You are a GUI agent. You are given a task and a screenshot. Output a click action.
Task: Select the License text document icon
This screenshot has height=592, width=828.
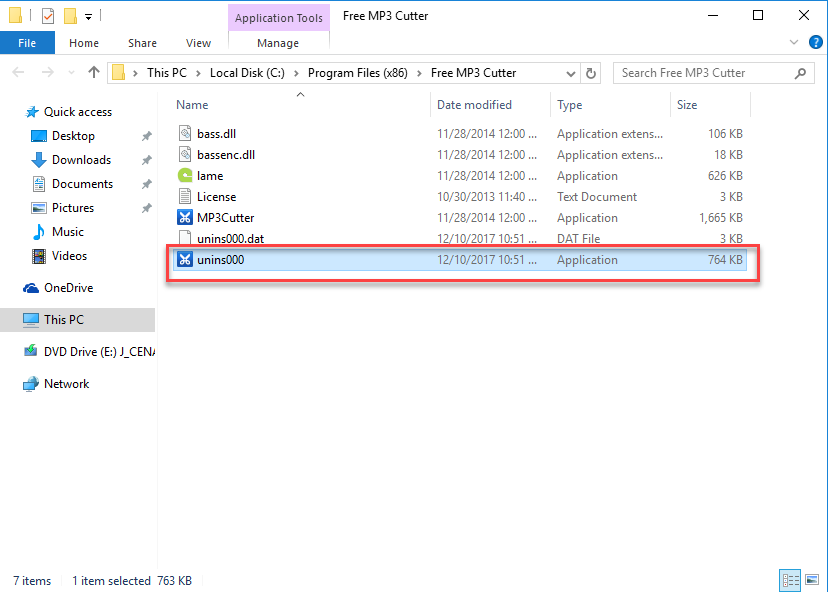[185, 196]
